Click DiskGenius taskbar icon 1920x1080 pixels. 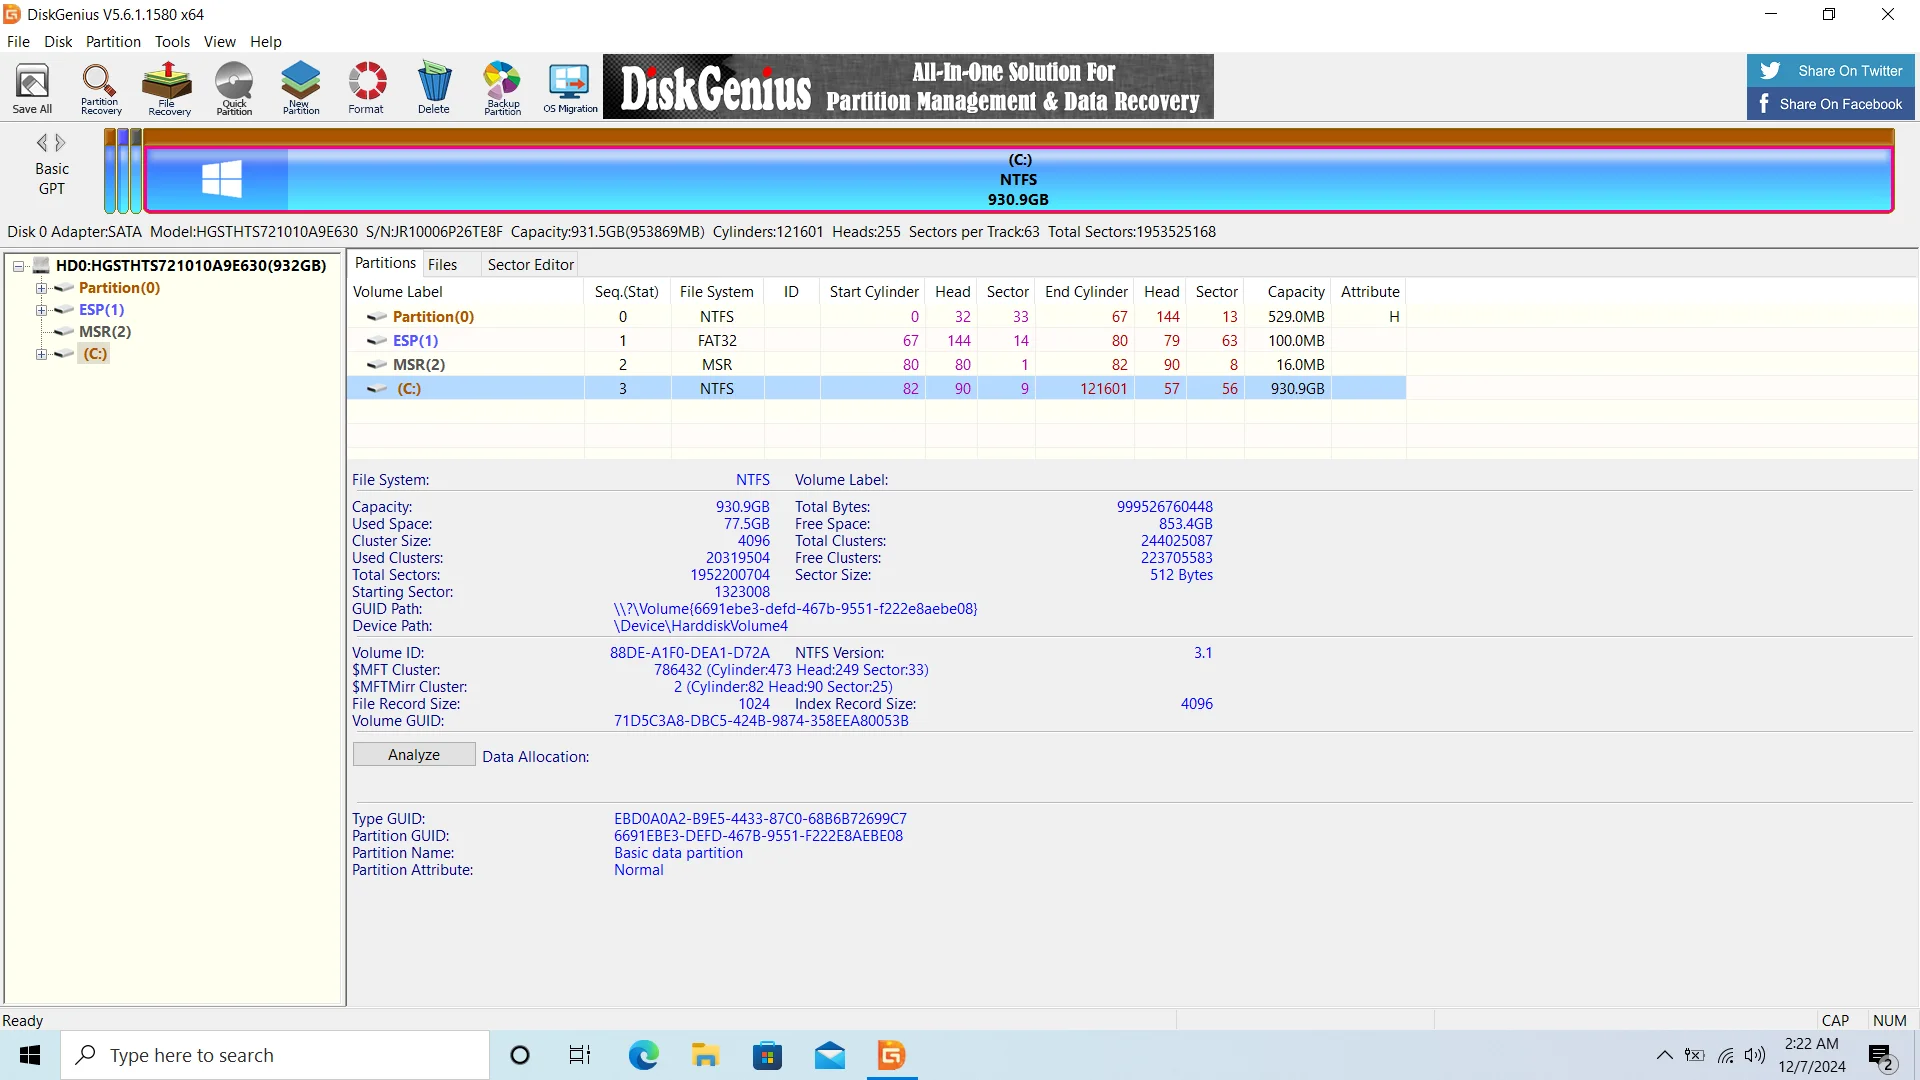(x=891, y=1055)
